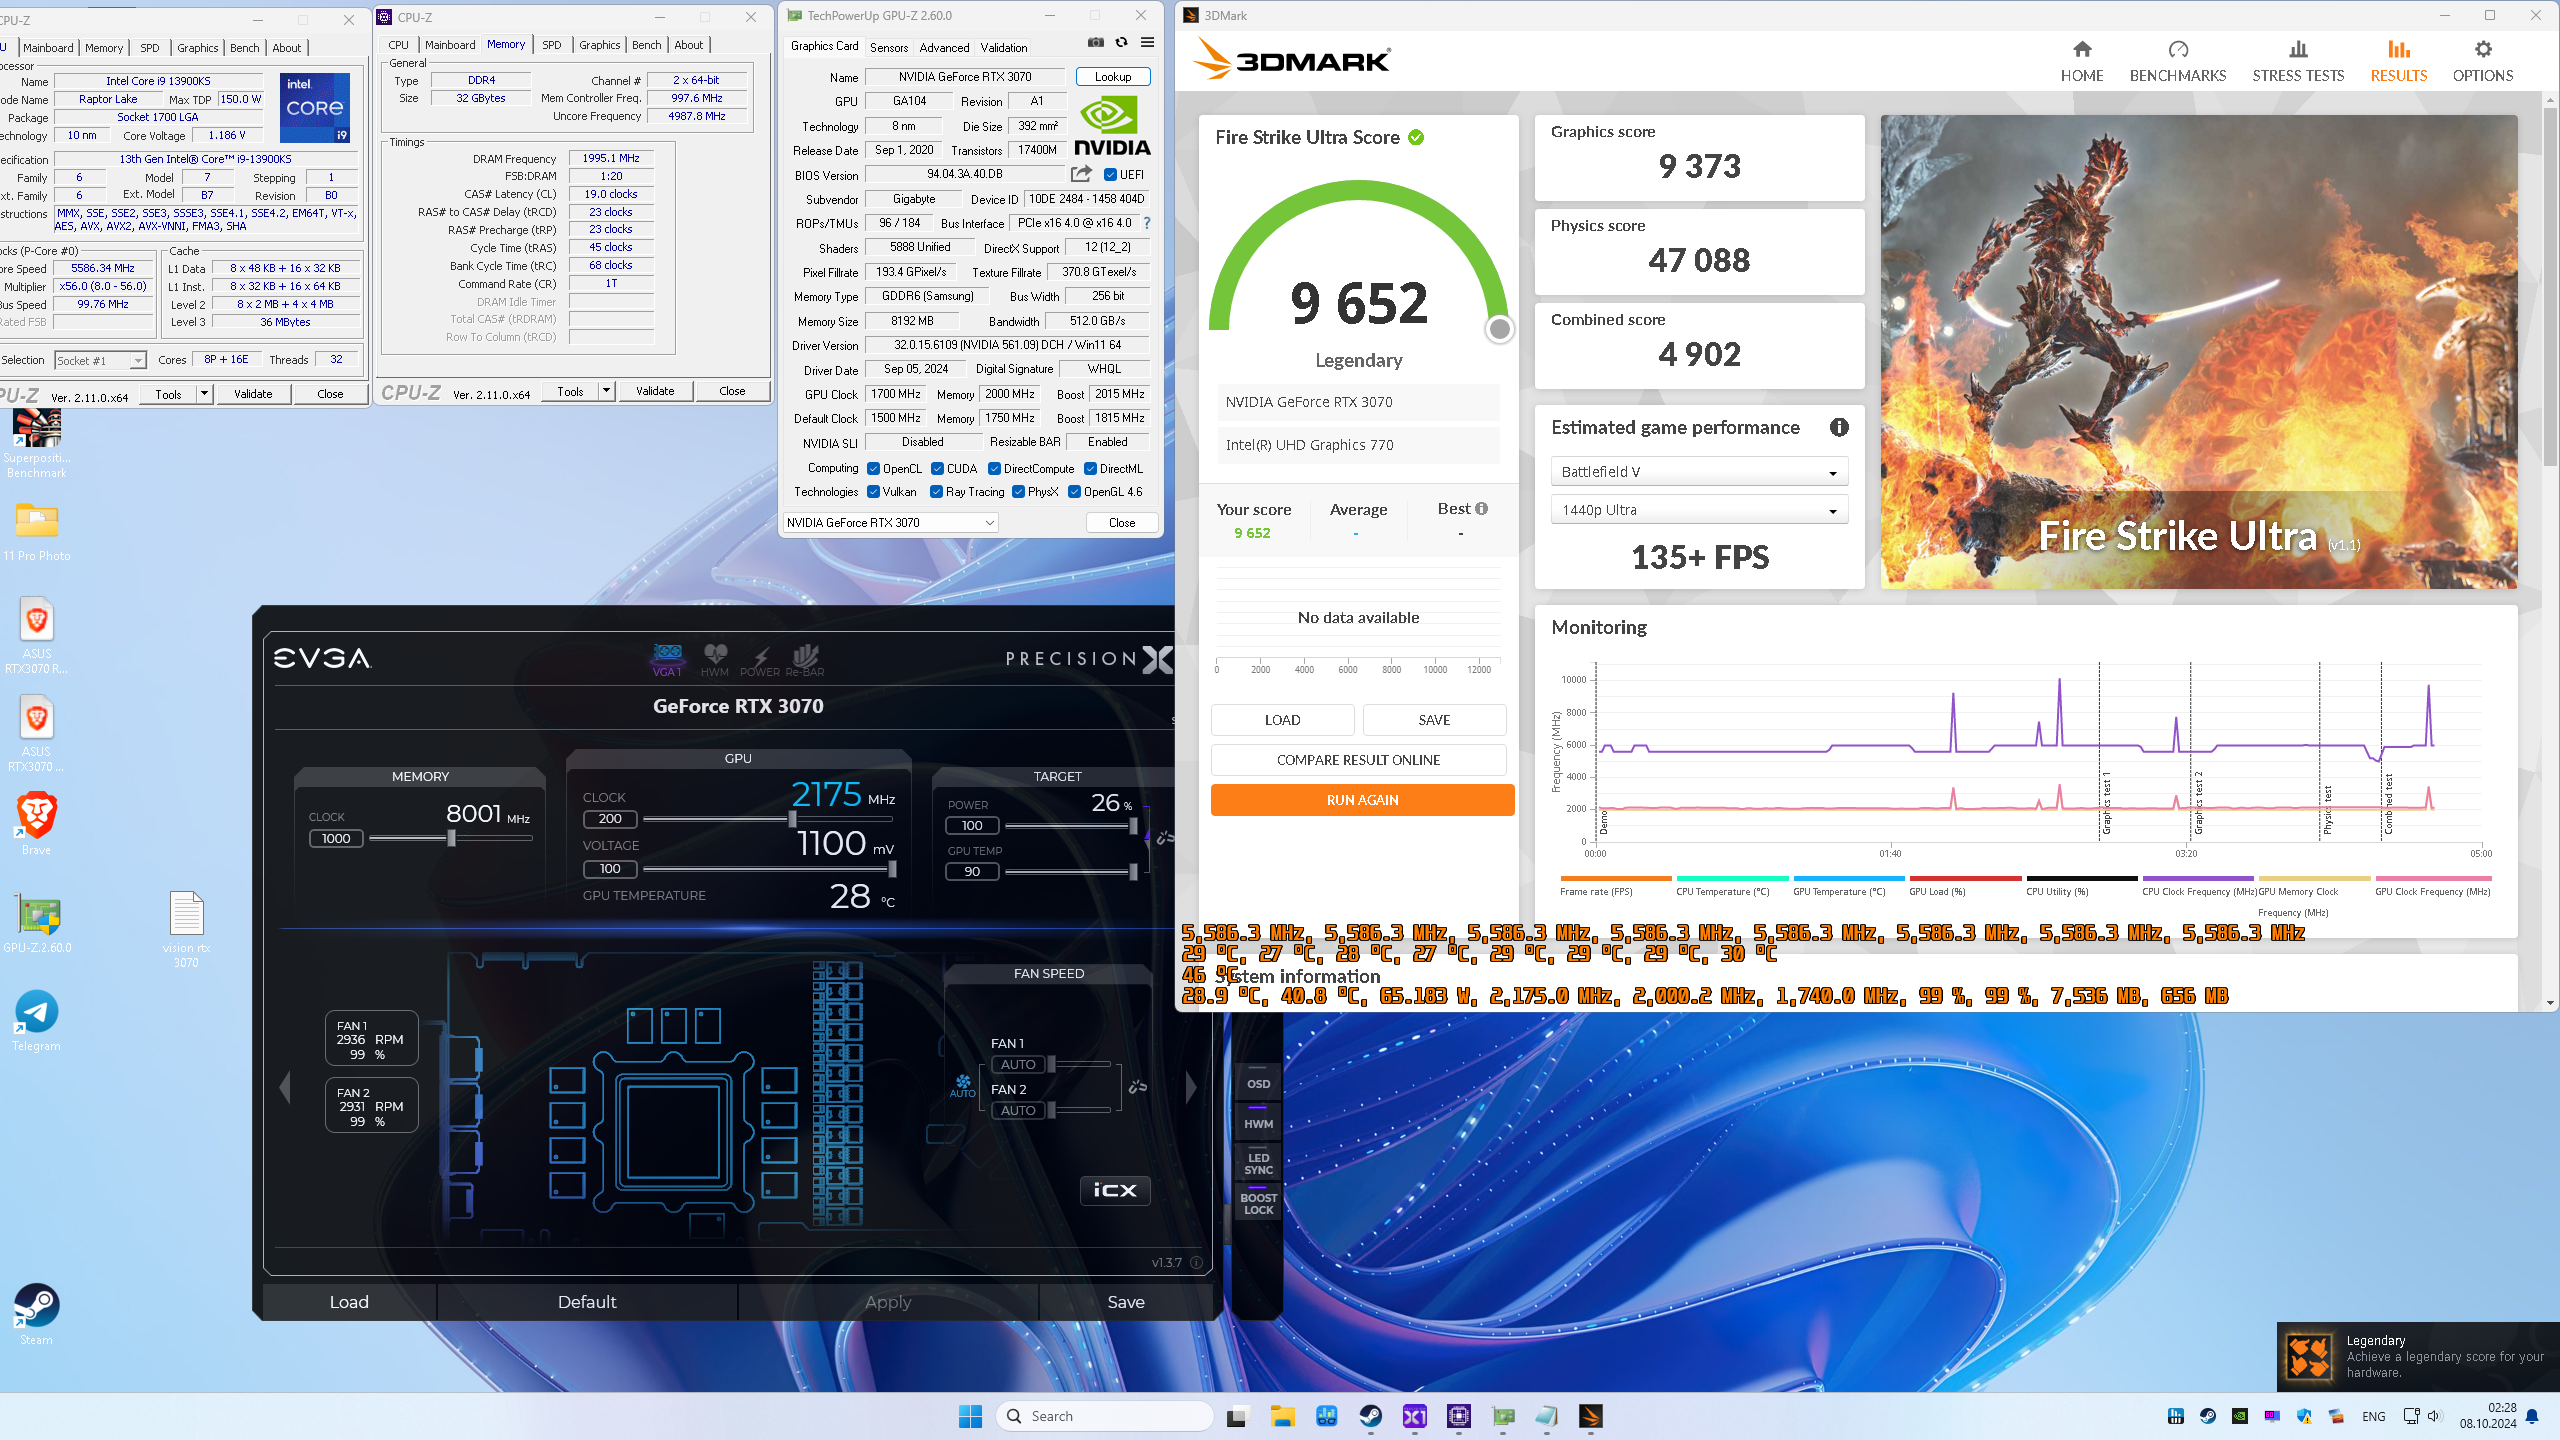Open the 3DMark HOME section

[x=2081, y=61]
